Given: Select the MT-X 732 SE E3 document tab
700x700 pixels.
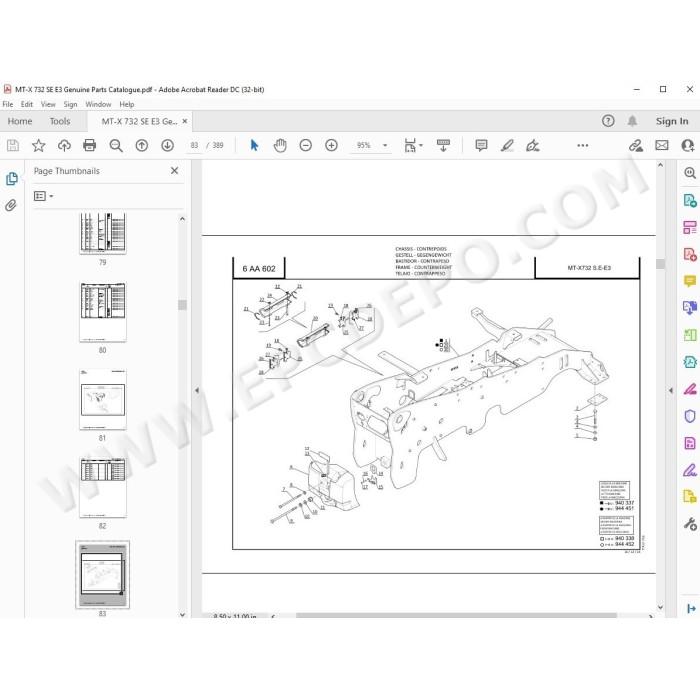Looking at the screenshot, I should point(139,121).
